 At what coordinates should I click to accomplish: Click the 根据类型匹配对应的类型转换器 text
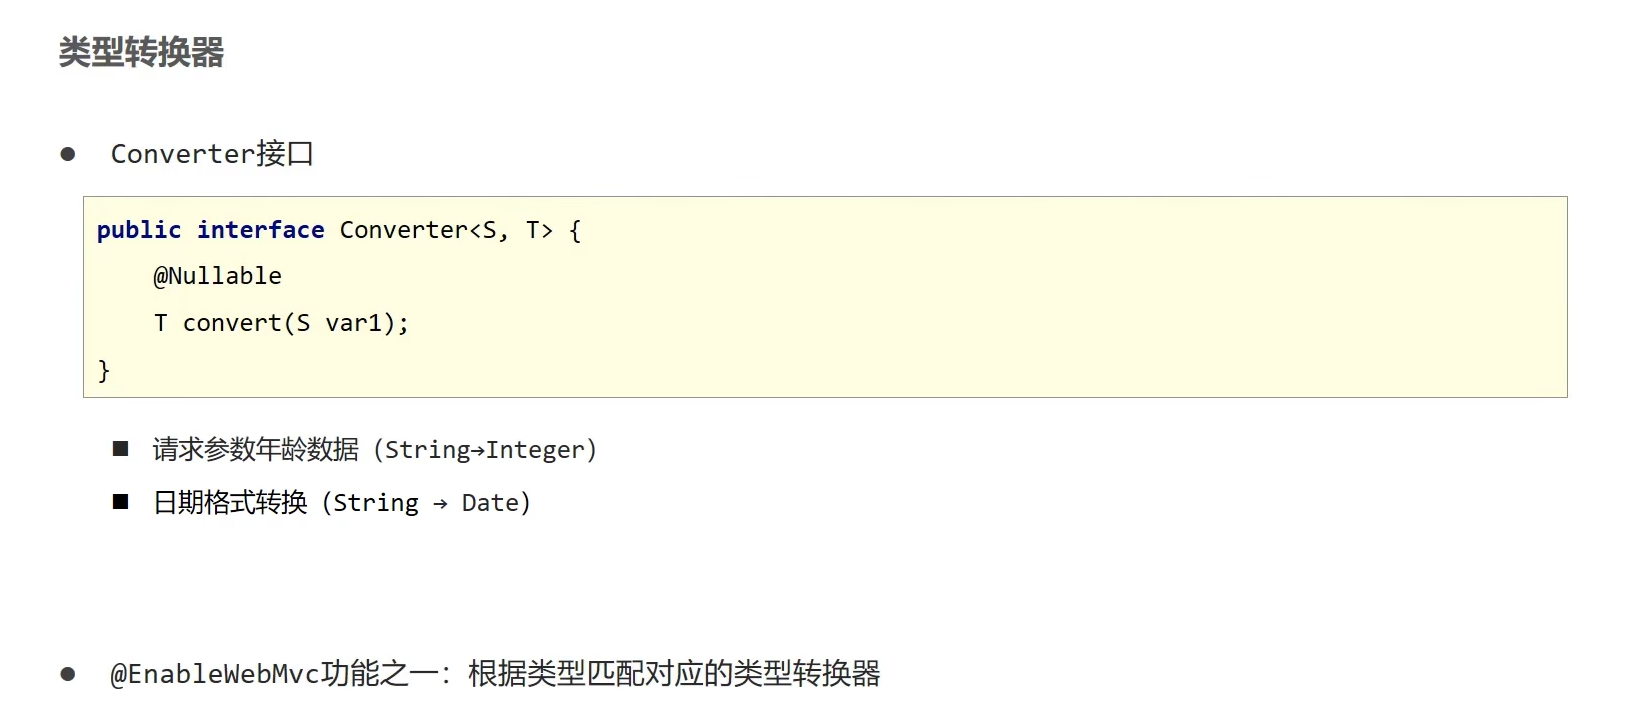(x=674, y=674)
